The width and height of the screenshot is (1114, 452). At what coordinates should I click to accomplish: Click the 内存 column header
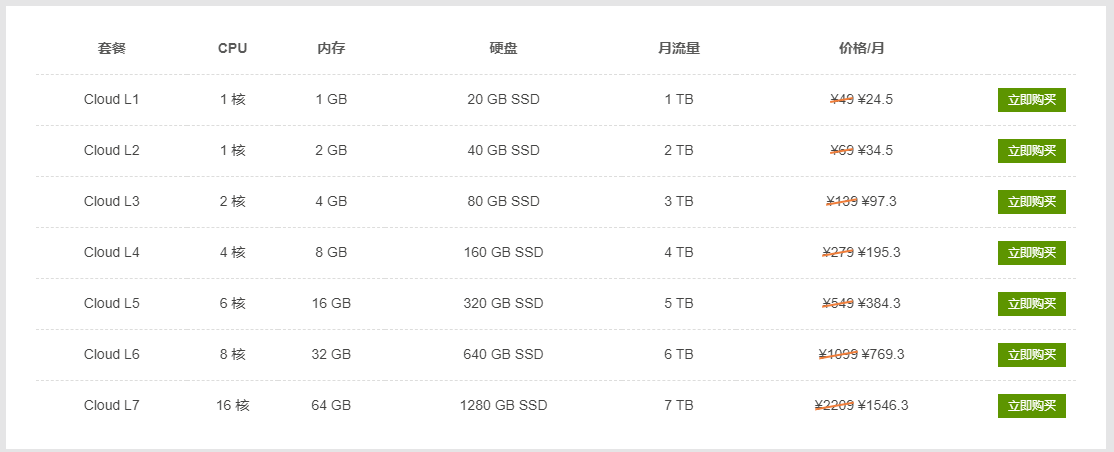pyautogui.click(x=331, y=48)
